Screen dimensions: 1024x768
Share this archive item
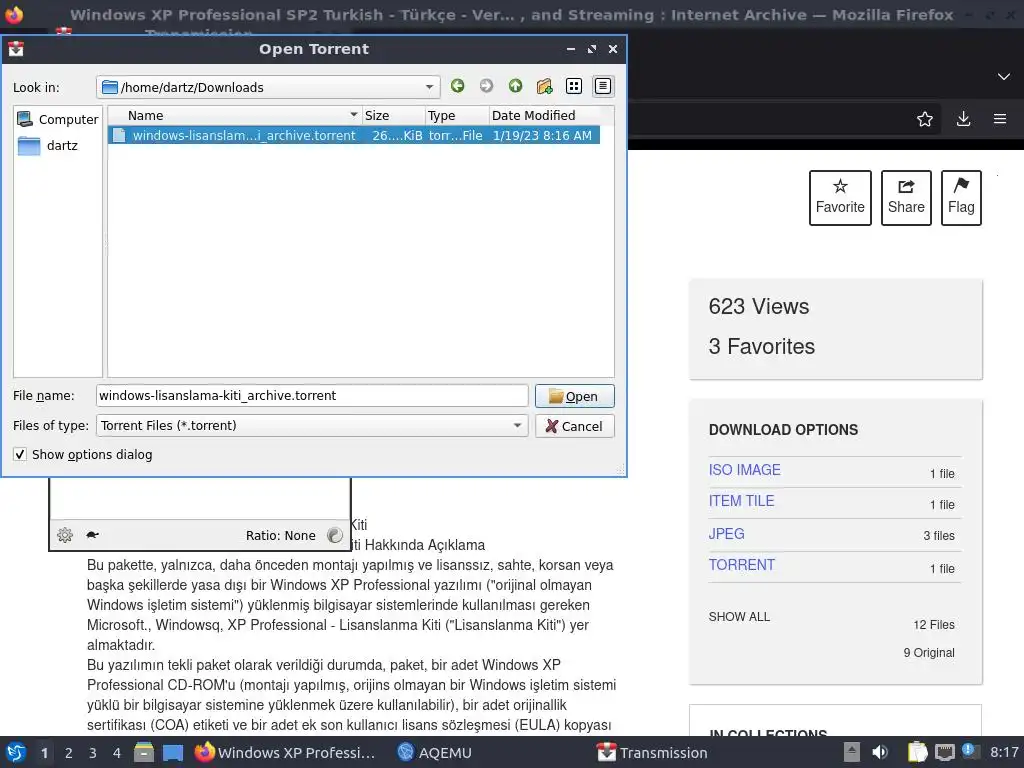906,198
